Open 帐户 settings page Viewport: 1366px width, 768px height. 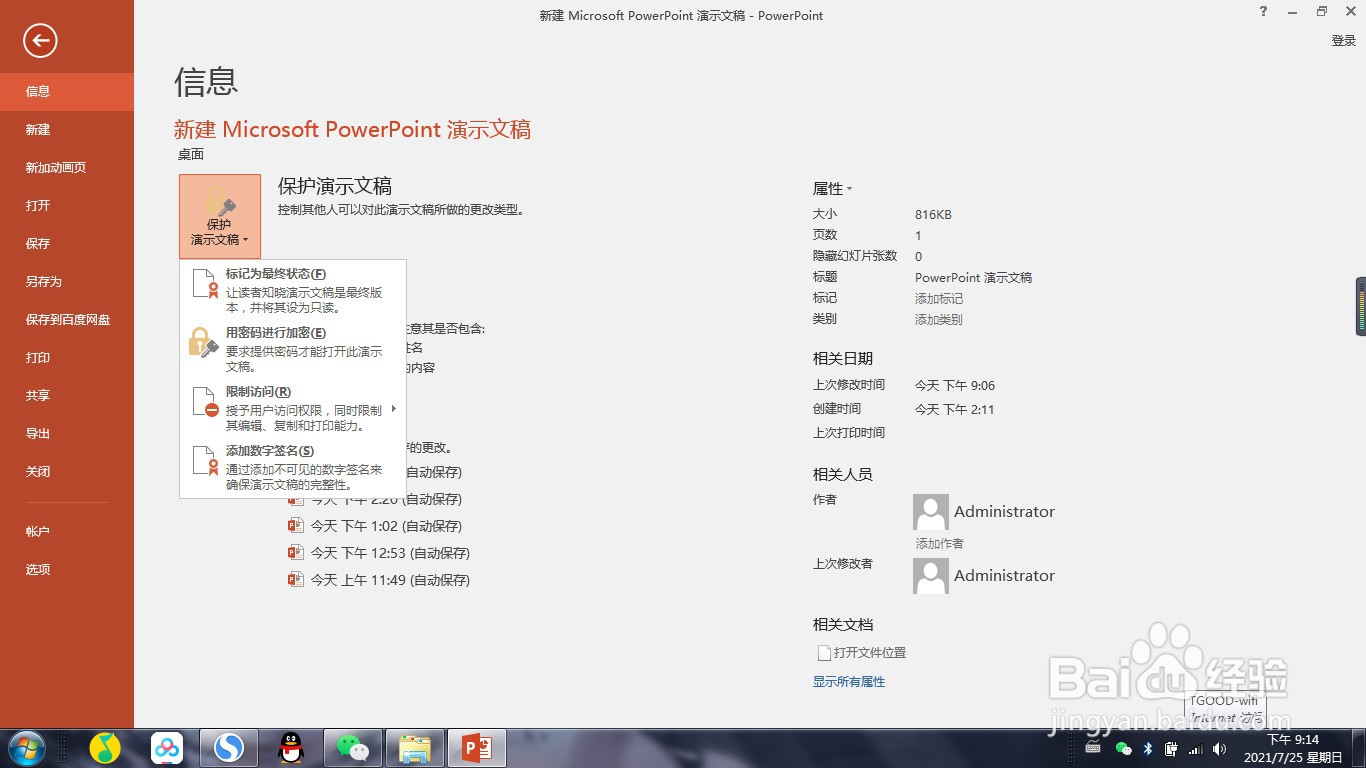[x=67, y=531]
